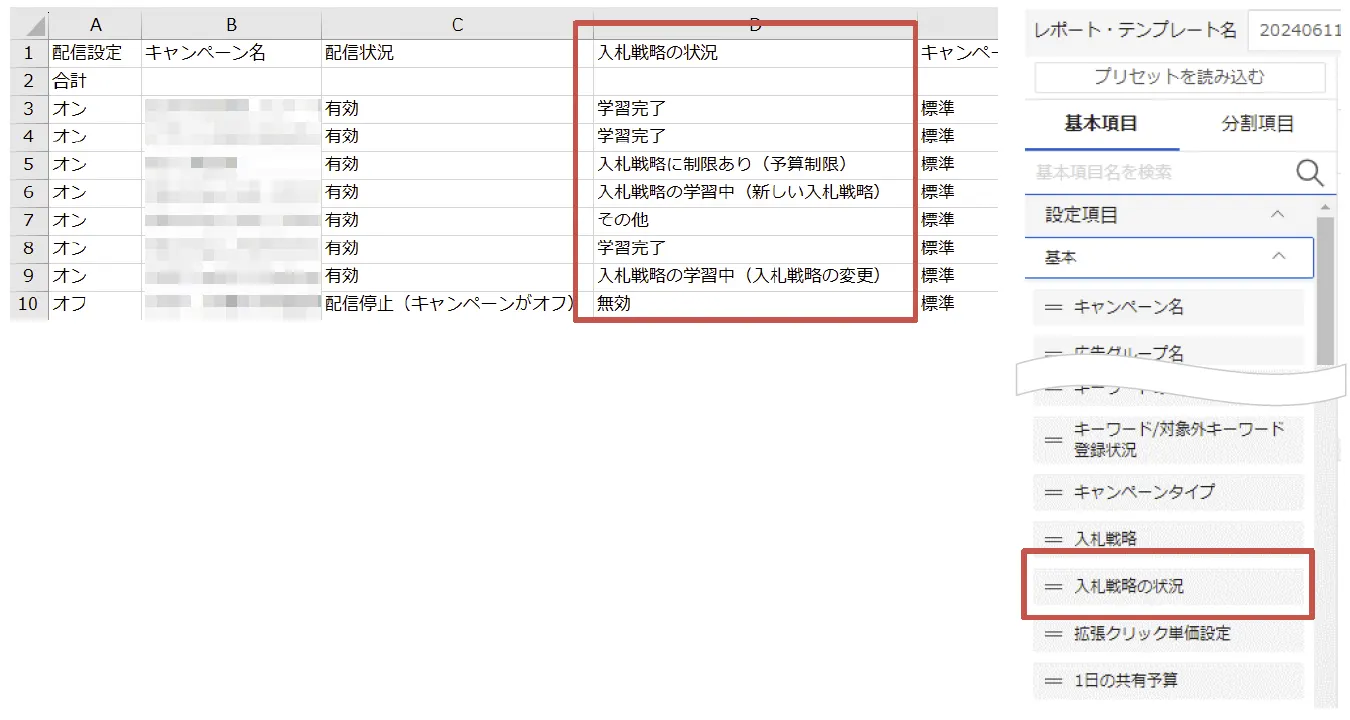Click the 配信状況 header cell
Screen dimensions: 1350x720
point(457,53)
